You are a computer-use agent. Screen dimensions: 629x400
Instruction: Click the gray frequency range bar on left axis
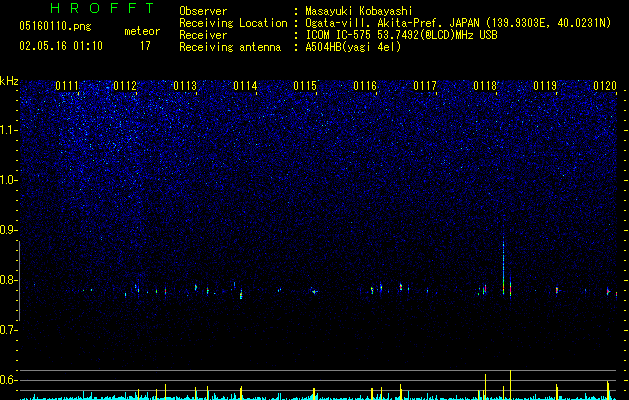click(19, 281)
